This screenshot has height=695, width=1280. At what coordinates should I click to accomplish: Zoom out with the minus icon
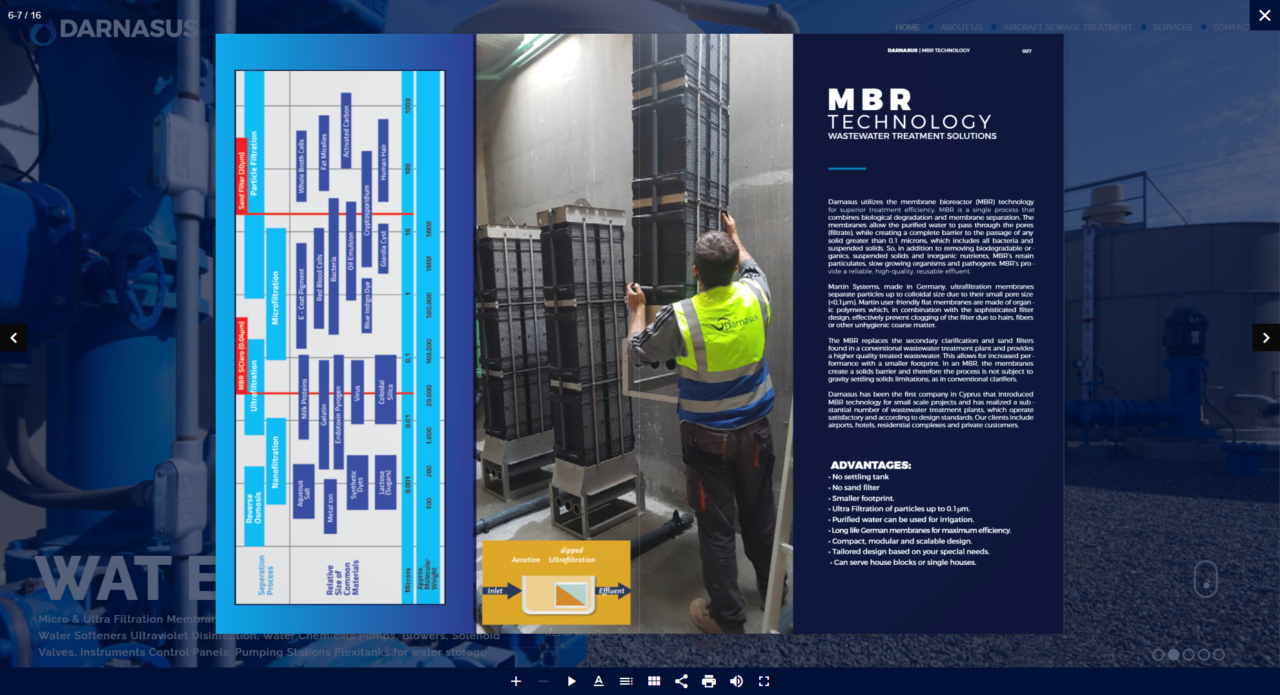(543, 681)
